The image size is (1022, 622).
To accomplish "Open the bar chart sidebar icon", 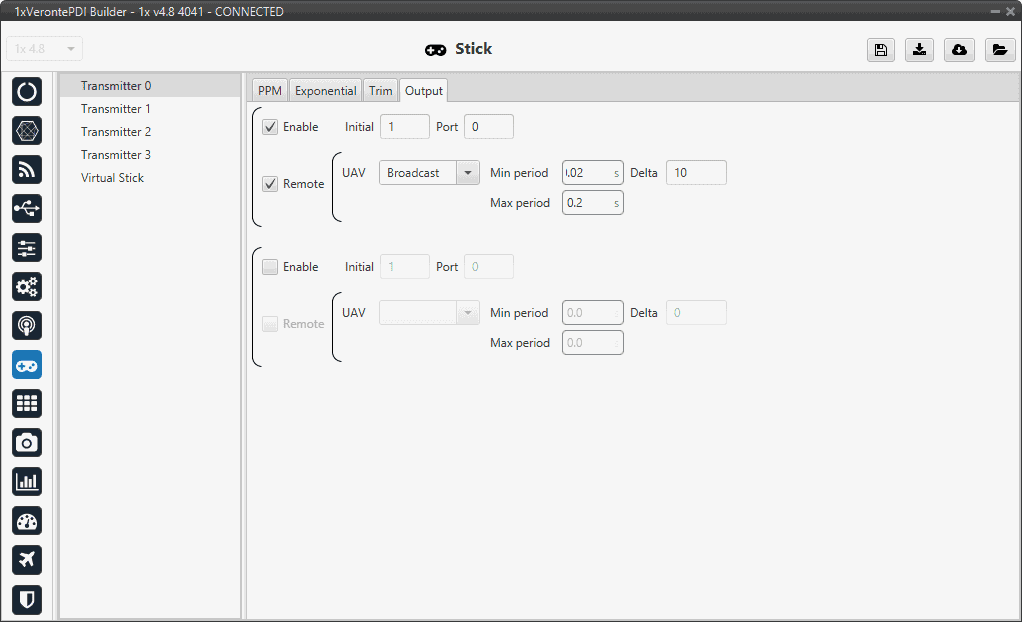I will 27,482.
